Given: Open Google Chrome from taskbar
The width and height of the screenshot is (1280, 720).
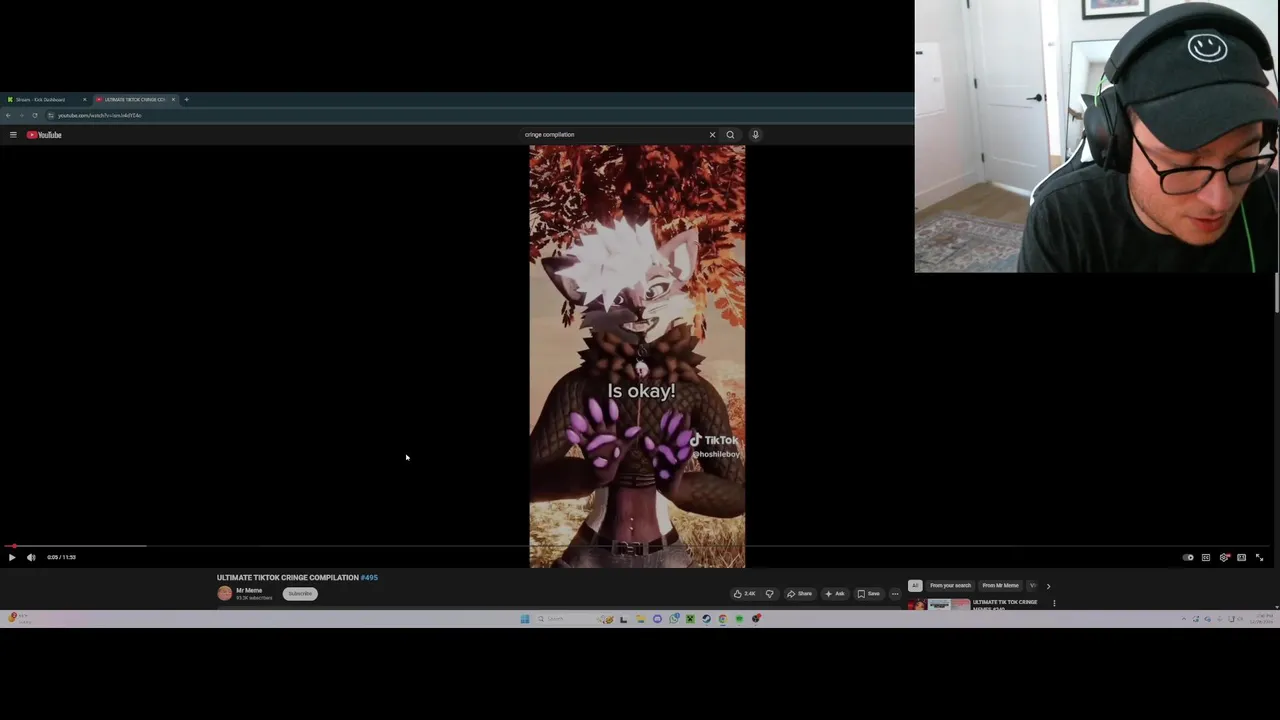Looking at the screenshot, I should (722, 619).
